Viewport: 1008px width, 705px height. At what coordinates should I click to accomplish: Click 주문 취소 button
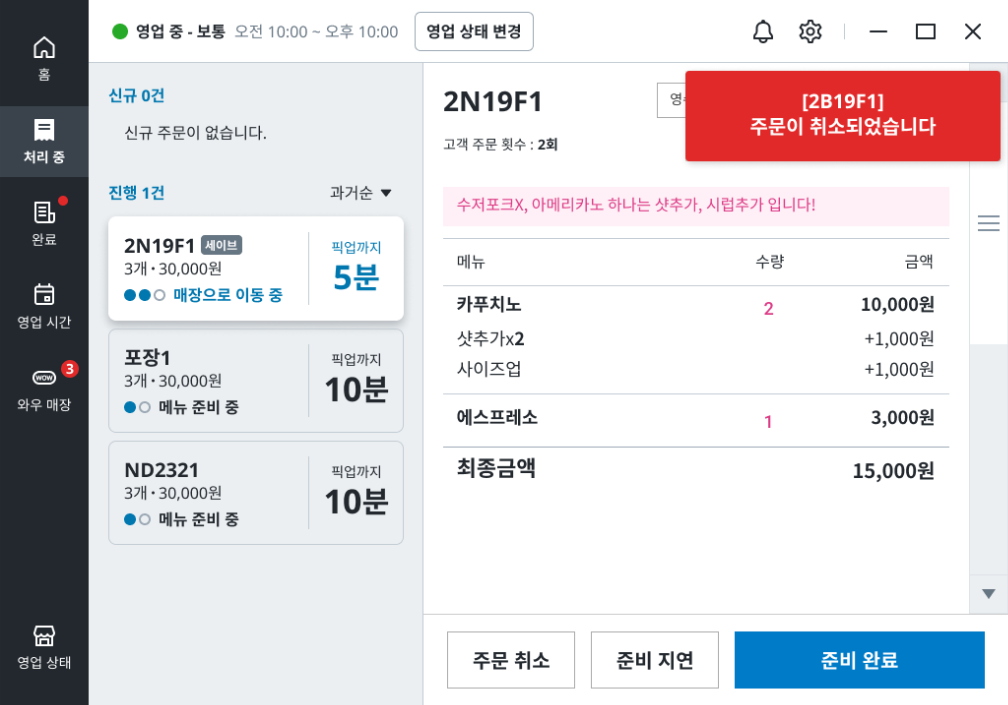tap(511, 660)
